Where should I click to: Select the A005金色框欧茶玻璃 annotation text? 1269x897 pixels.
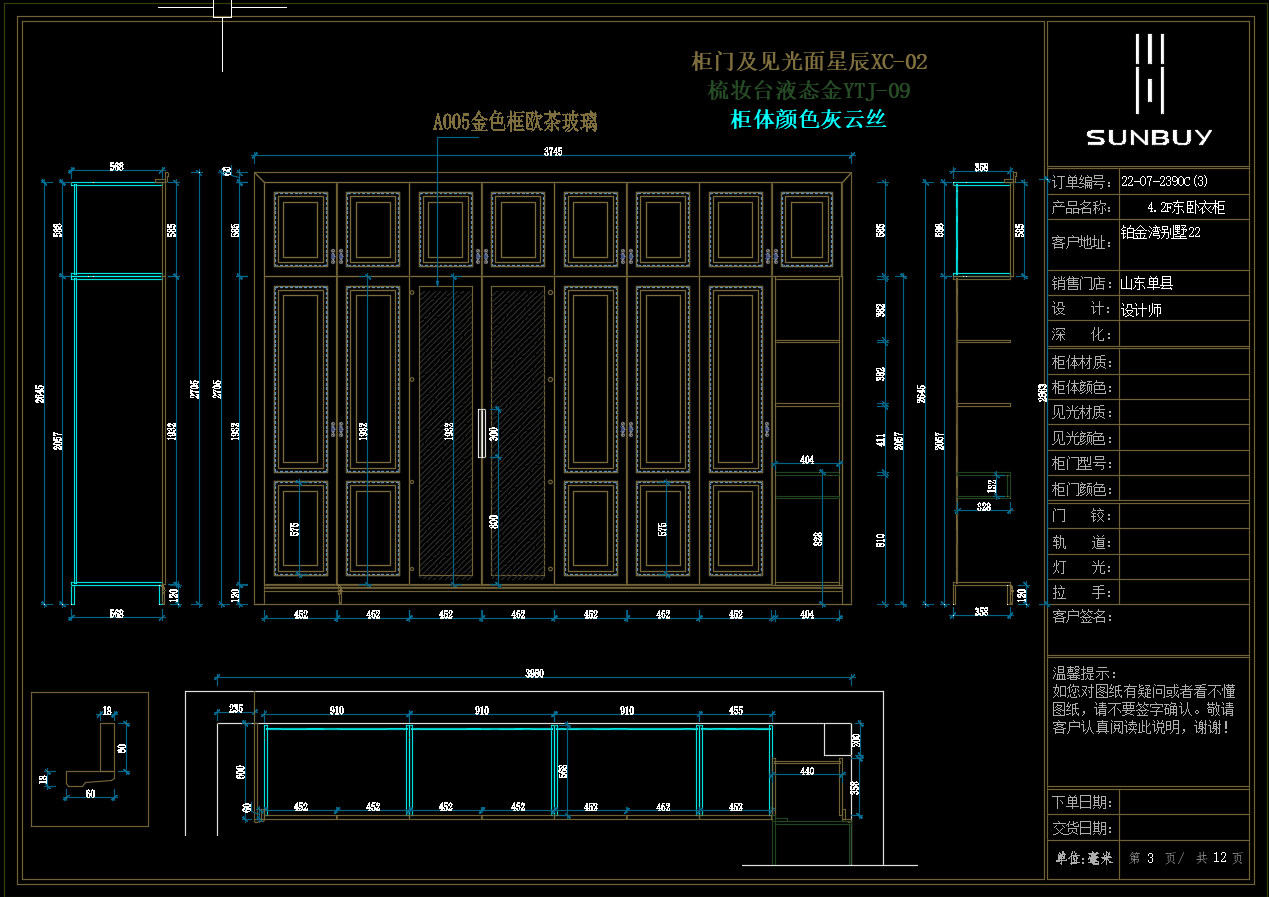tap(514, 123)
